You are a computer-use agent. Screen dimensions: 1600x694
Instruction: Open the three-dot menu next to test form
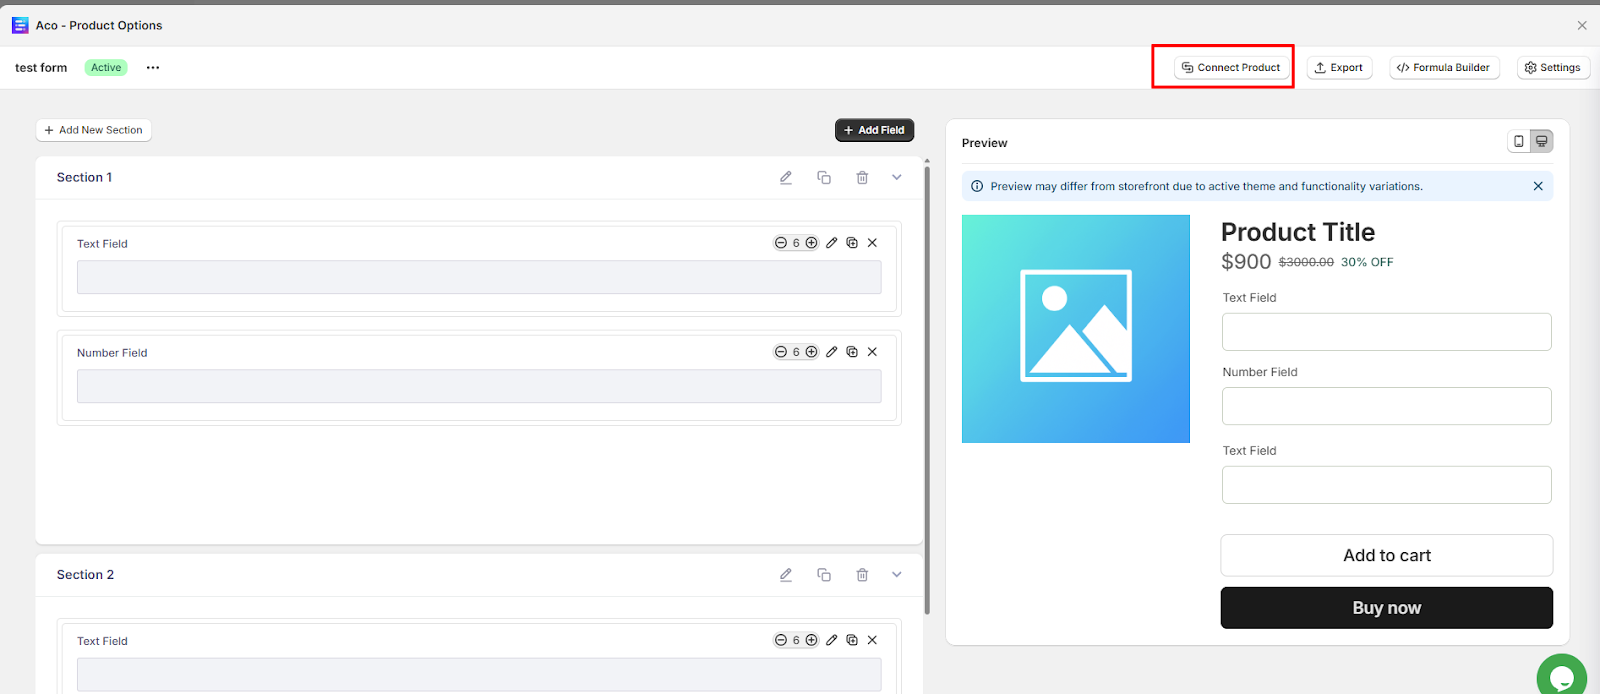click(x=153, y=68)
